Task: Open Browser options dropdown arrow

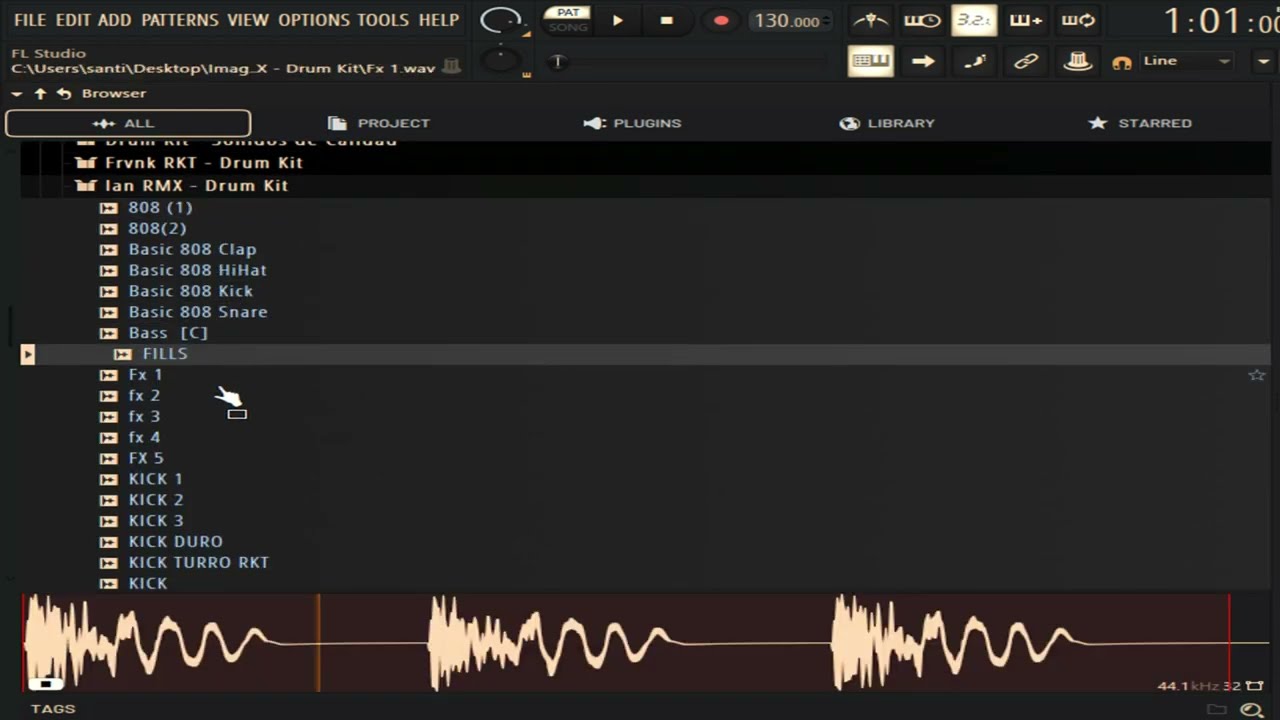Action: 17,94
